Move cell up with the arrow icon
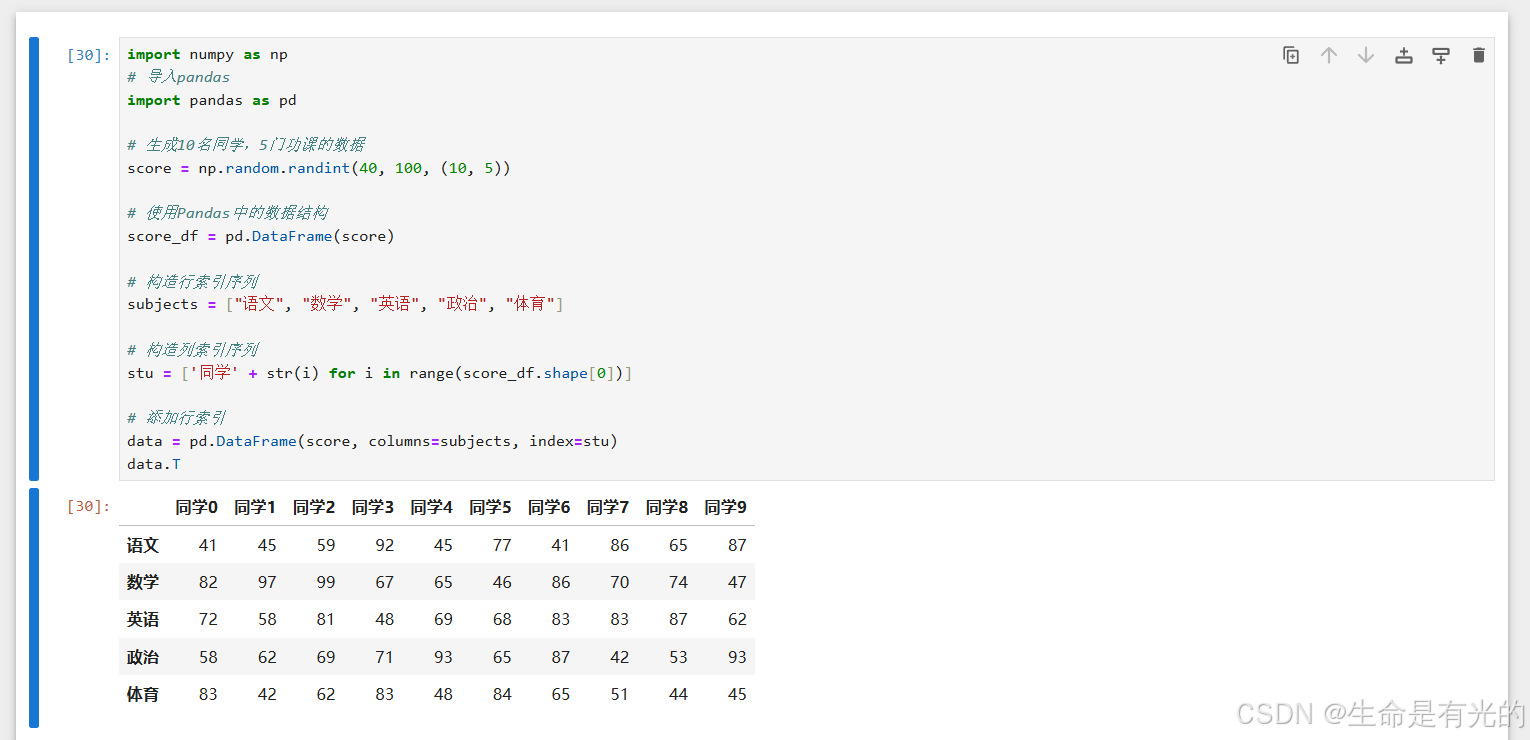This screenshot has width=1530, height=740. click(x=1328, y=55)
